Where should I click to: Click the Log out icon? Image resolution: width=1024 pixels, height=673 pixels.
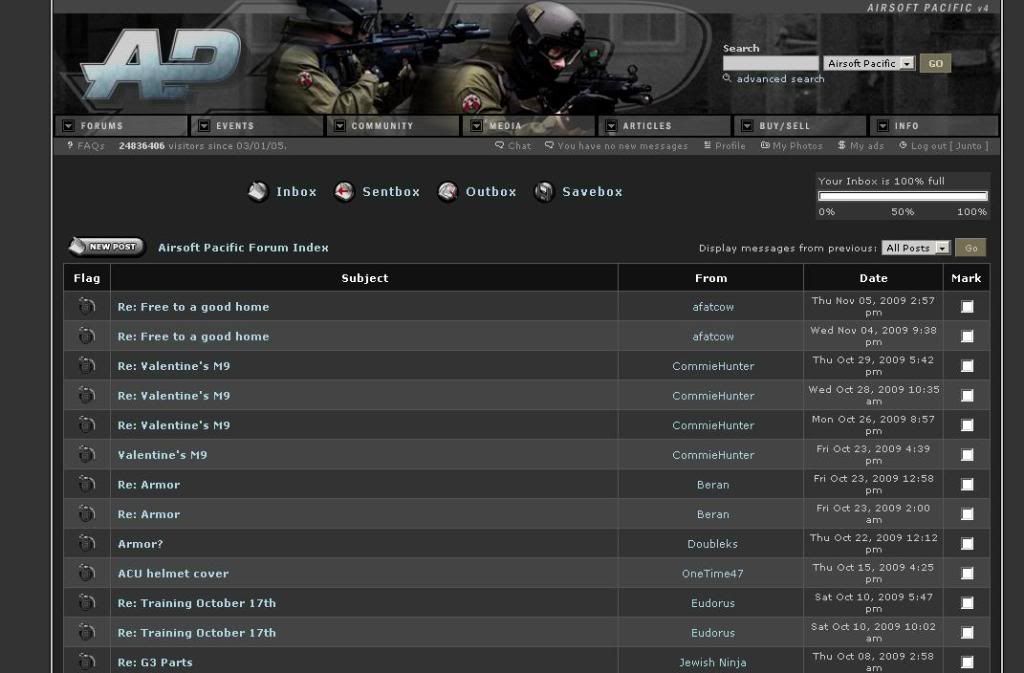[903, 146]
